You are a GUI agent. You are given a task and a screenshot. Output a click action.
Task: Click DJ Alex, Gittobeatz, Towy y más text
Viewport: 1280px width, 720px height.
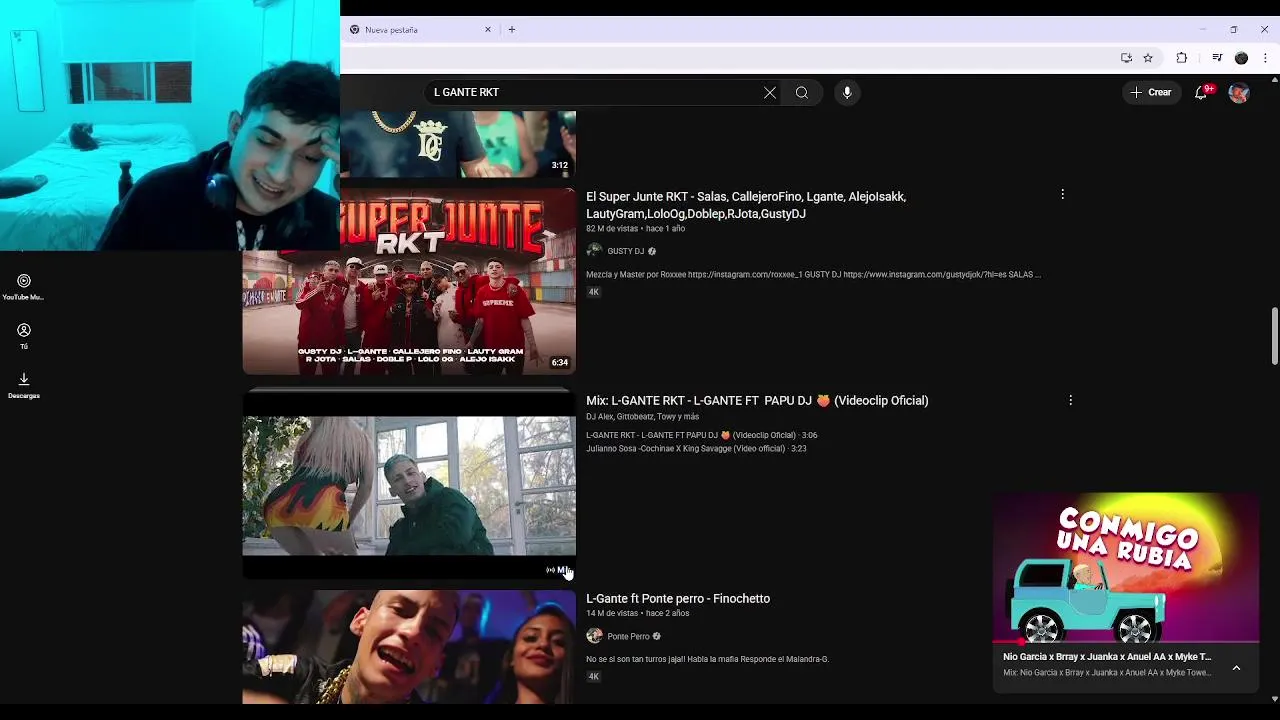[642, 416]
